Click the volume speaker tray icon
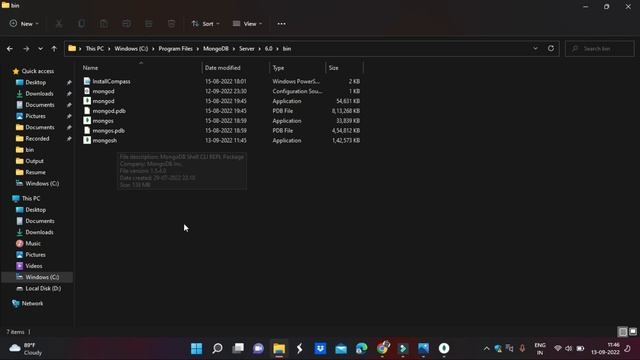Viewport: 640px width, 360px height. [x=569, y=349]
